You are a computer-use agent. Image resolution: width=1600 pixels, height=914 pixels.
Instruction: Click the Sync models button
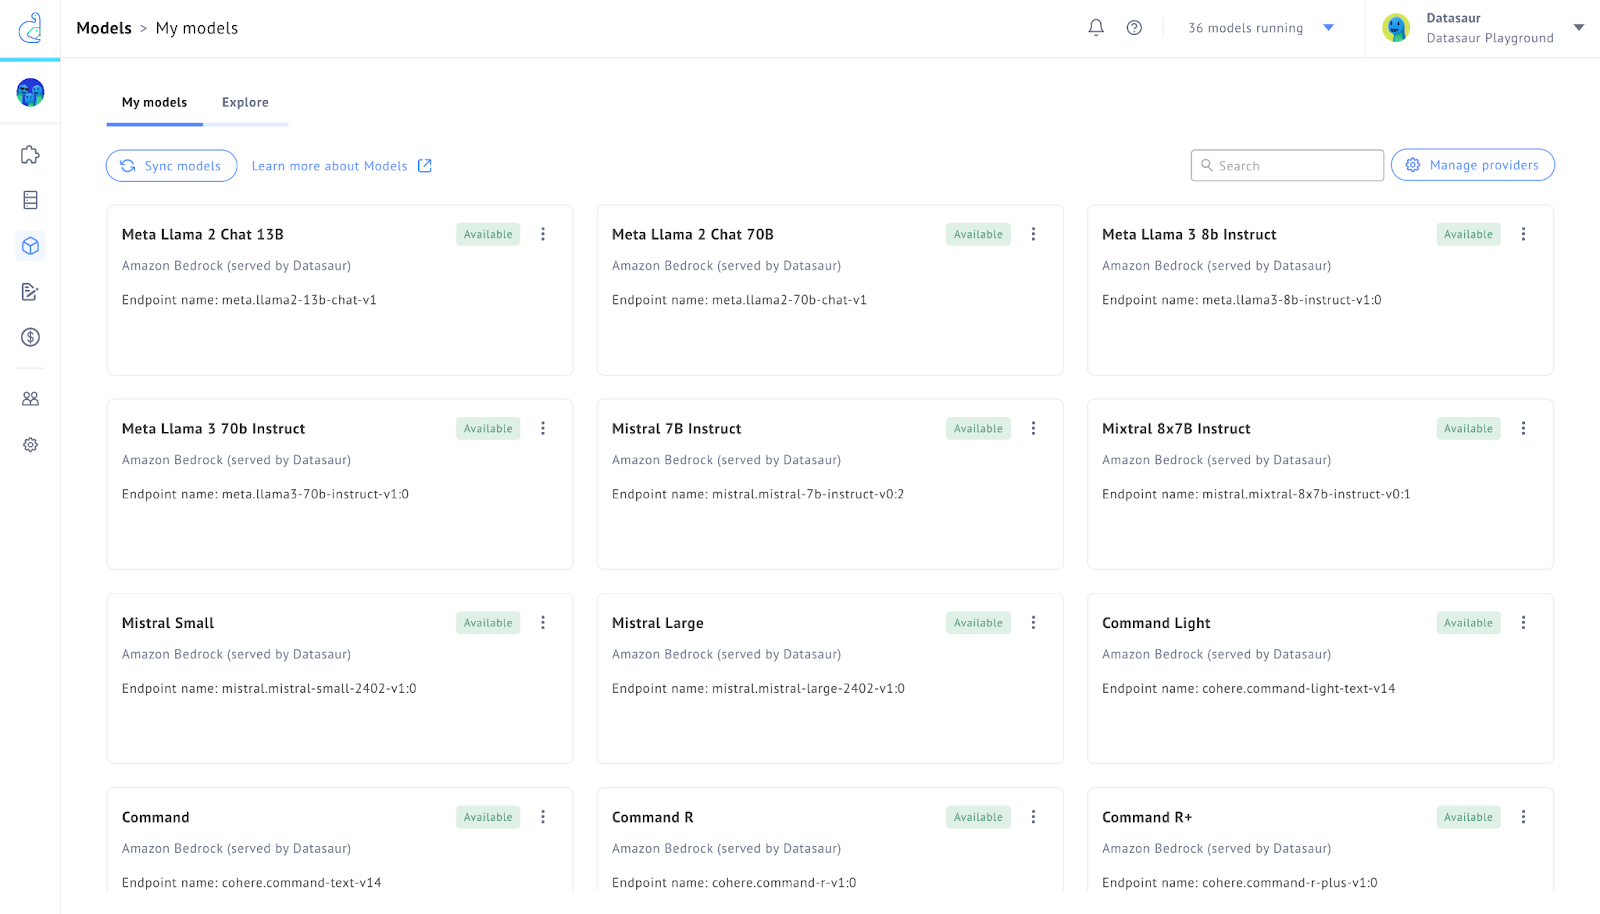[x=172, y=166]
